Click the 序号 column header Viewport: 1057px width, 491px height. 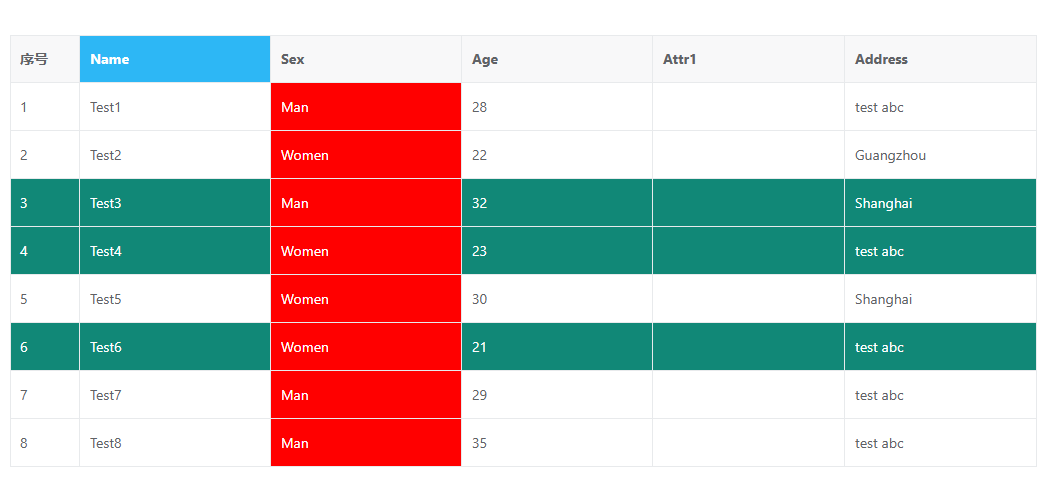(x=45, y=59)
